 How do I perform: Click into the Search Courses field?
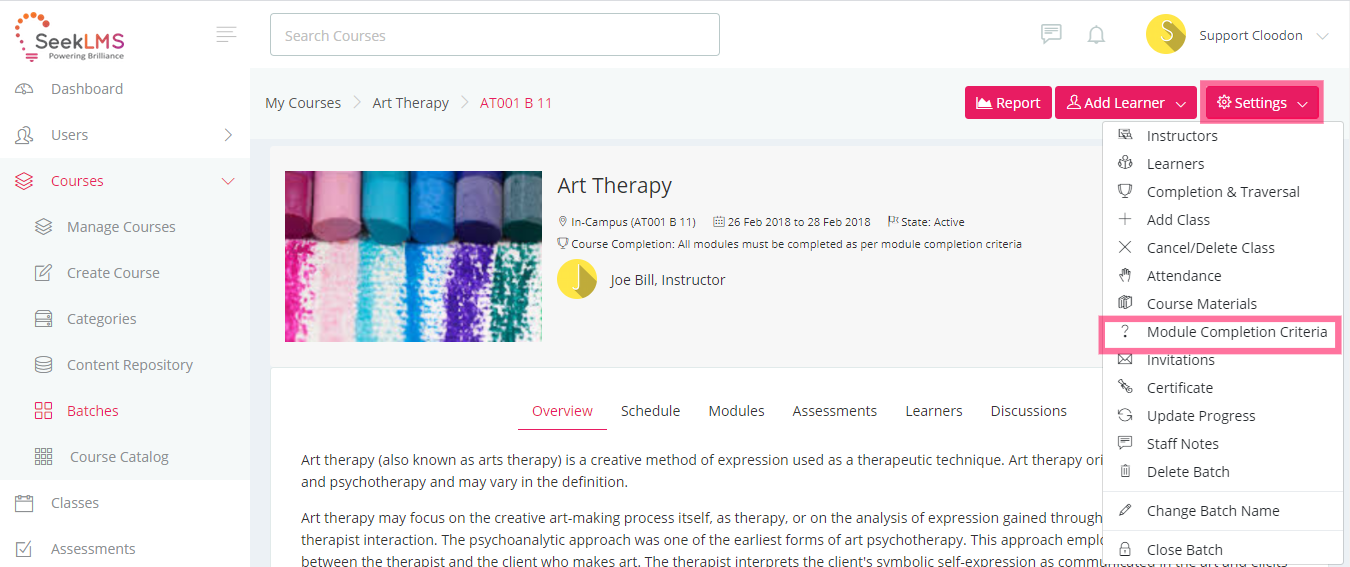pyautogui.click(x=495, y=35)
